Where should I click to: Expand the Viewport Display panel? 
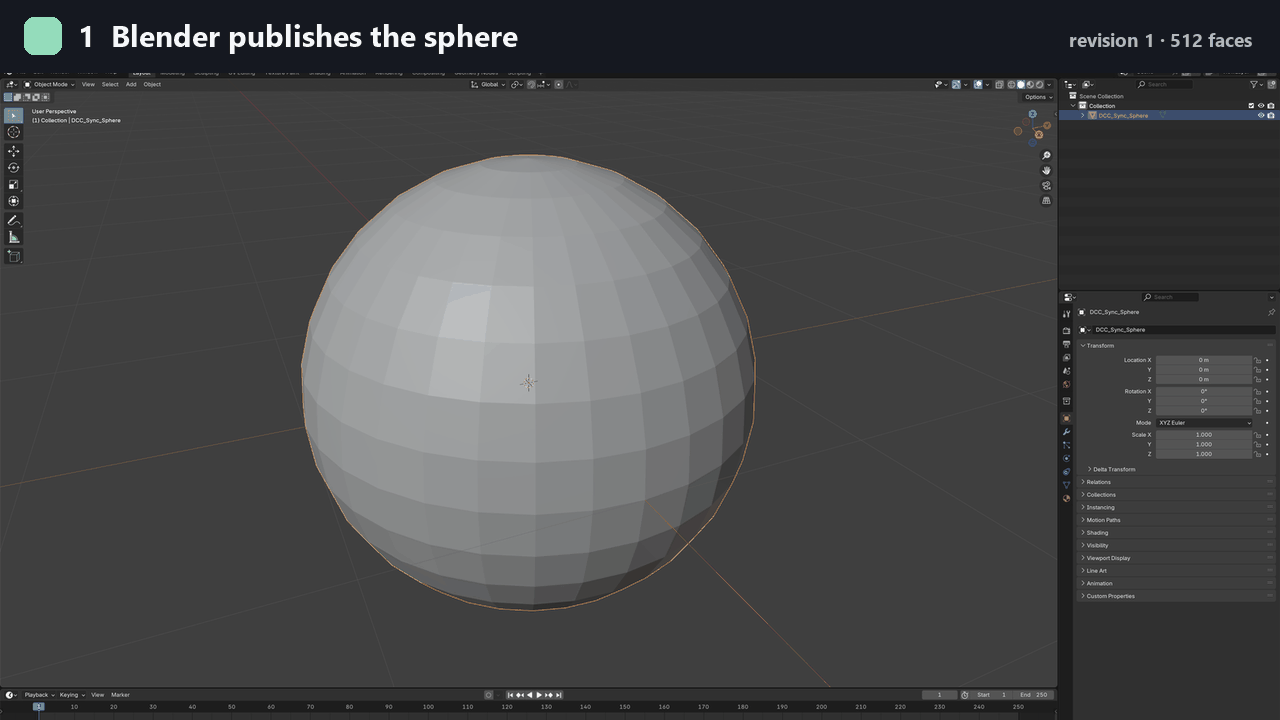[1105, 558]
